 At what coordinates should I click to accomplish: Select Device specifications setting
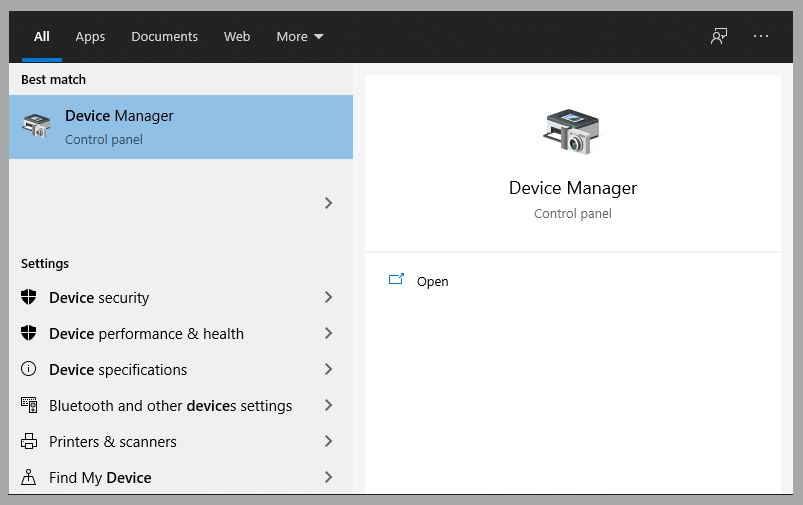click(x=181, y=369)
